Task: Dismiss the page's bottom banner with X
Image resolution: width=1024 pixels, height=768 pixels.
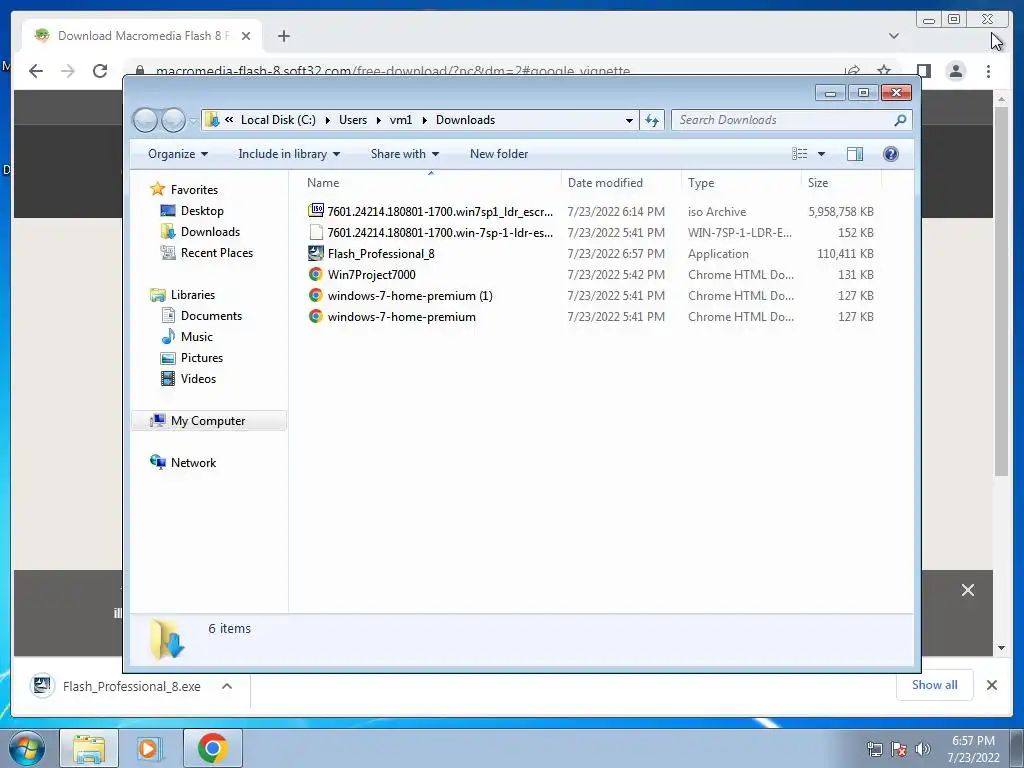Action: pos(968,590)
